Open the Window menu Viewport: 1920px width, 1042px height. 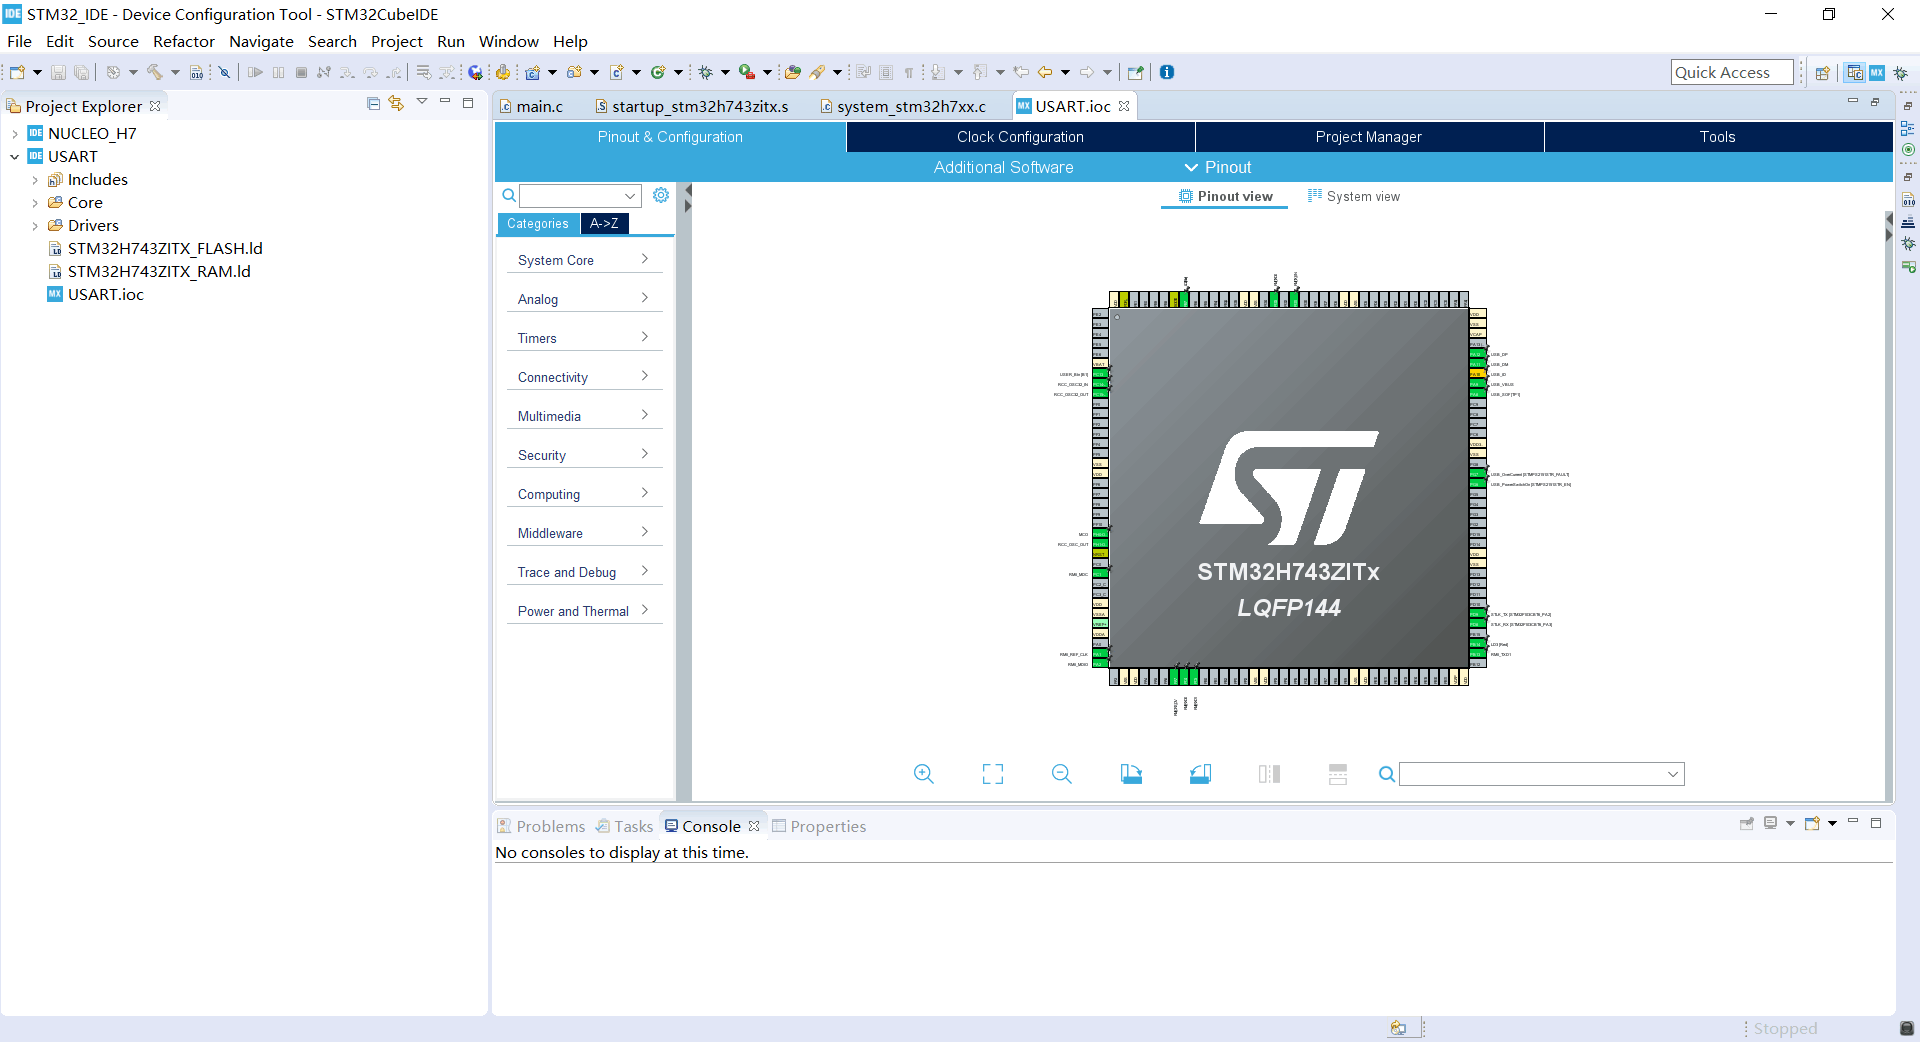pyautogui.click(x=508, y=42)
